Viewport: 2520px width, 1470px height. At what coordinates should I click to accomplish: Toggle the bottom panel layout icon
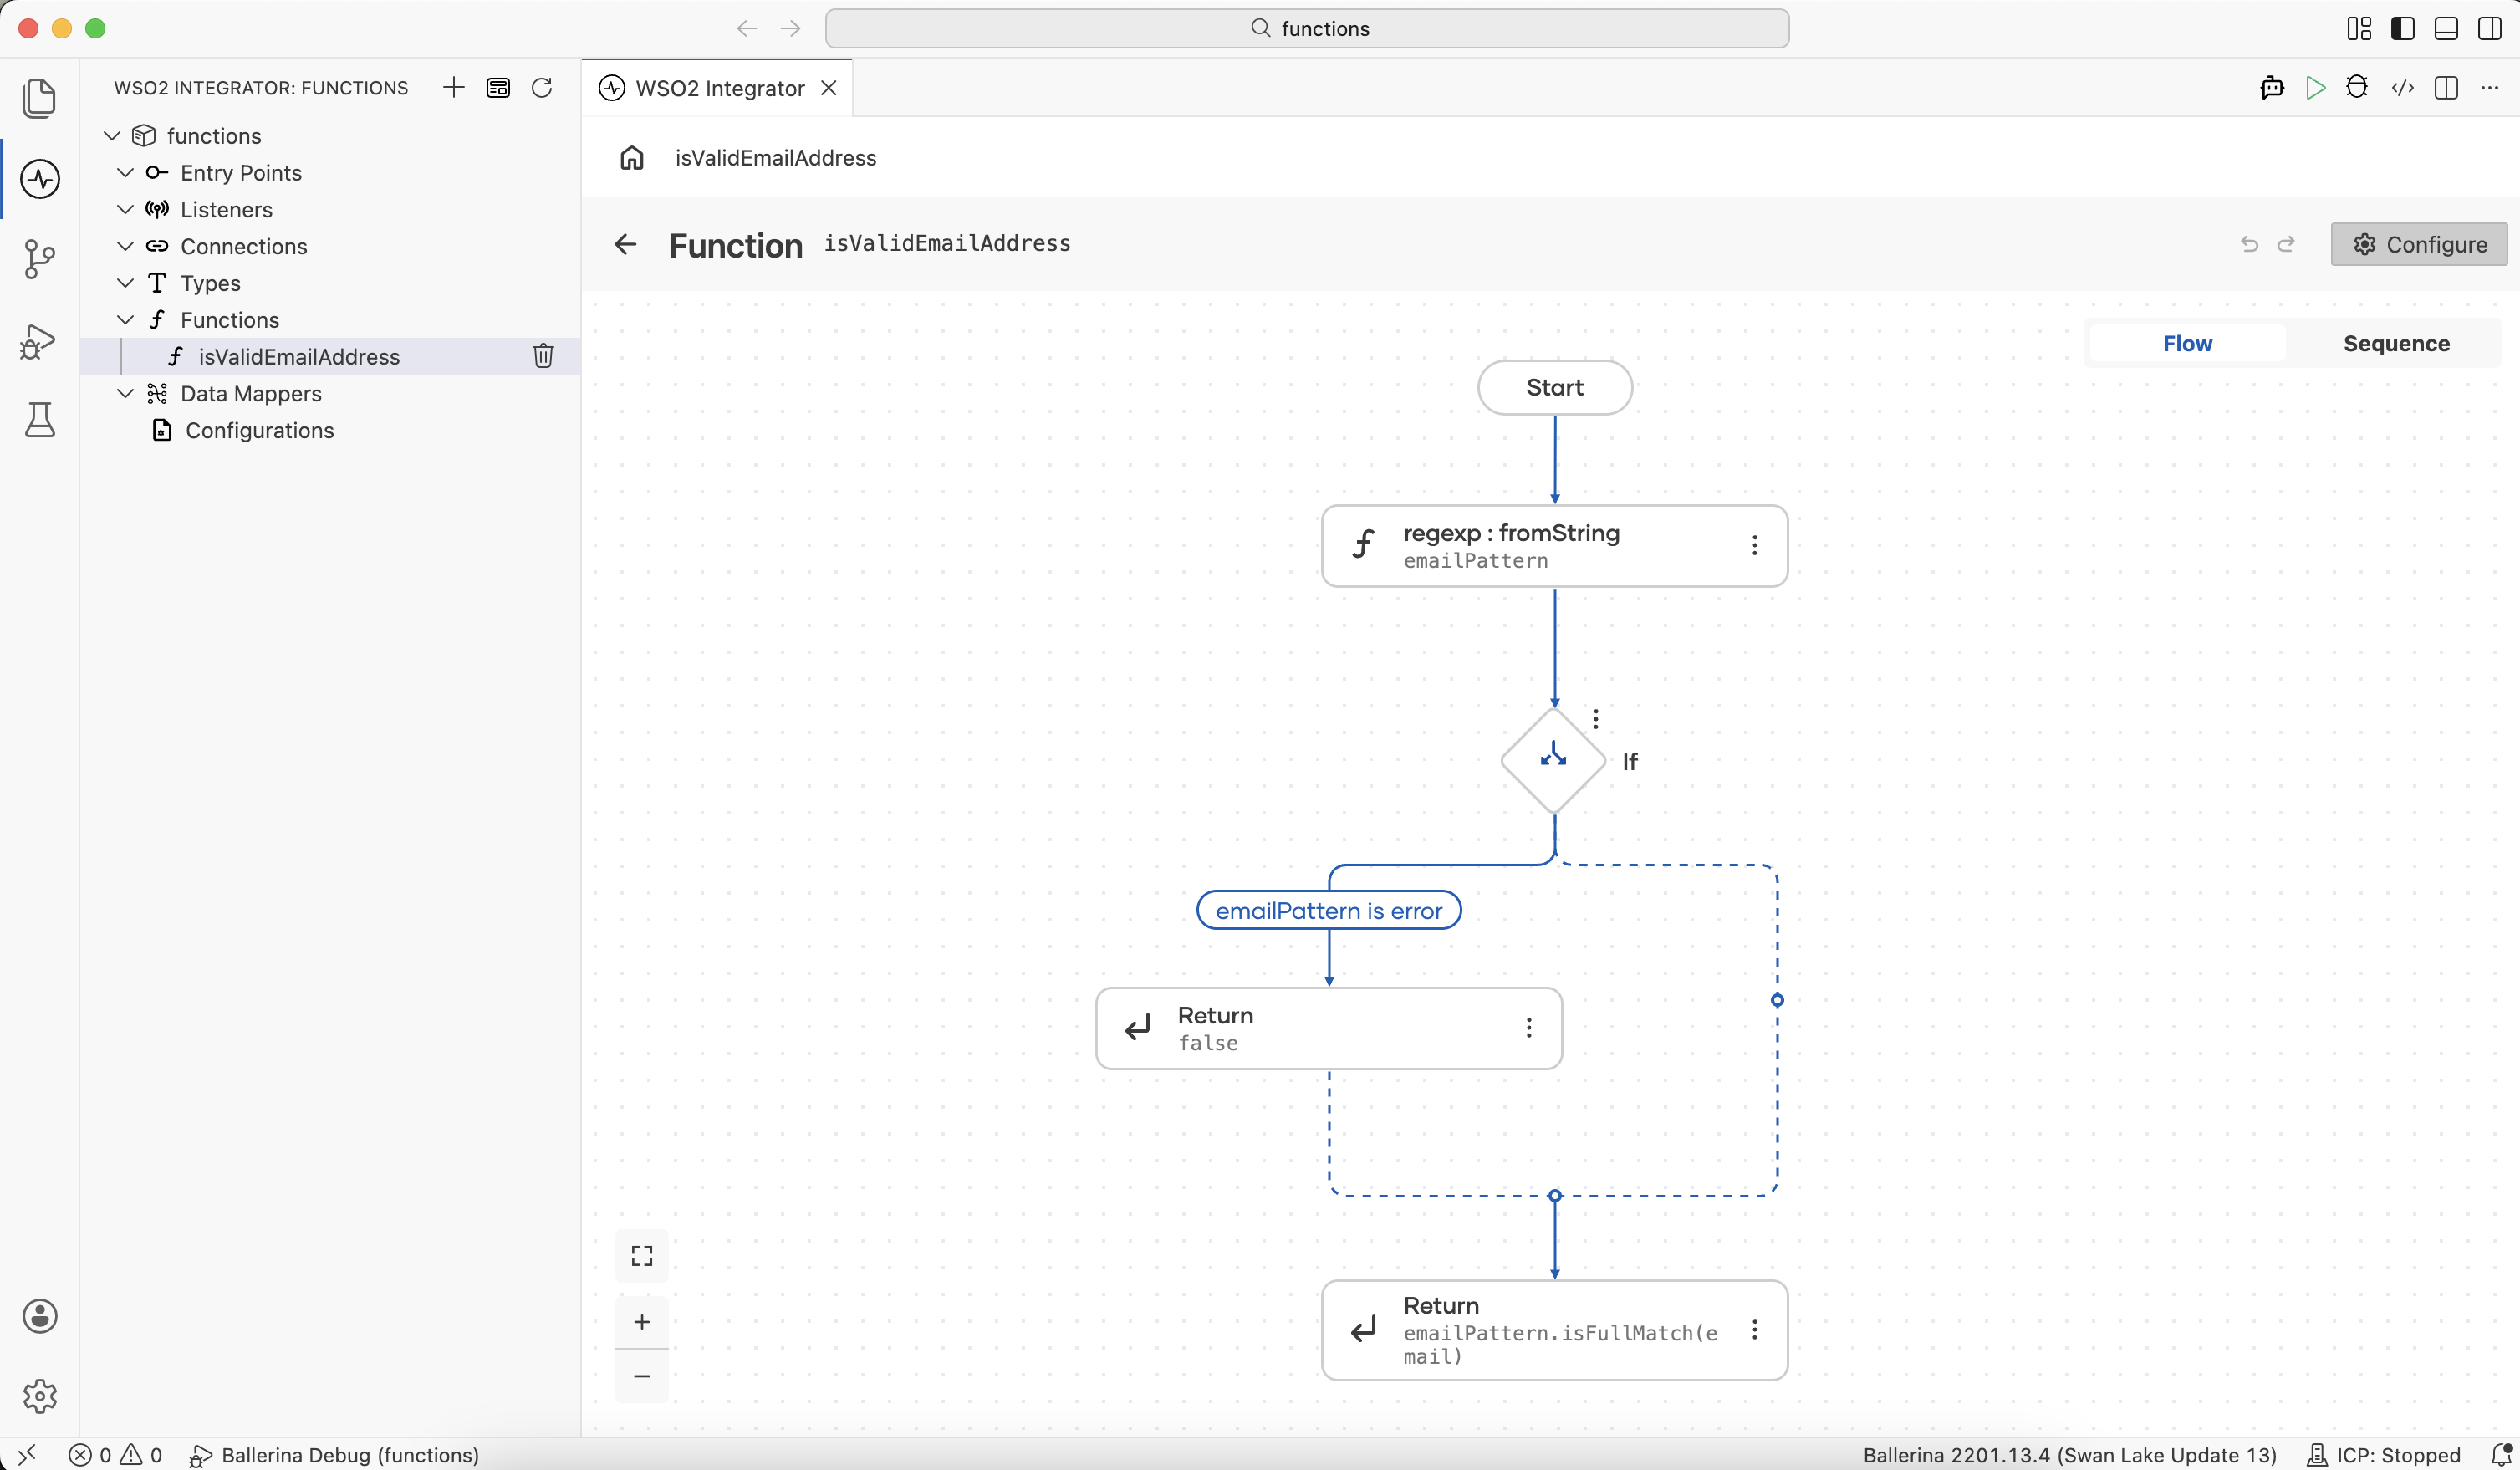pos(2446,28)
